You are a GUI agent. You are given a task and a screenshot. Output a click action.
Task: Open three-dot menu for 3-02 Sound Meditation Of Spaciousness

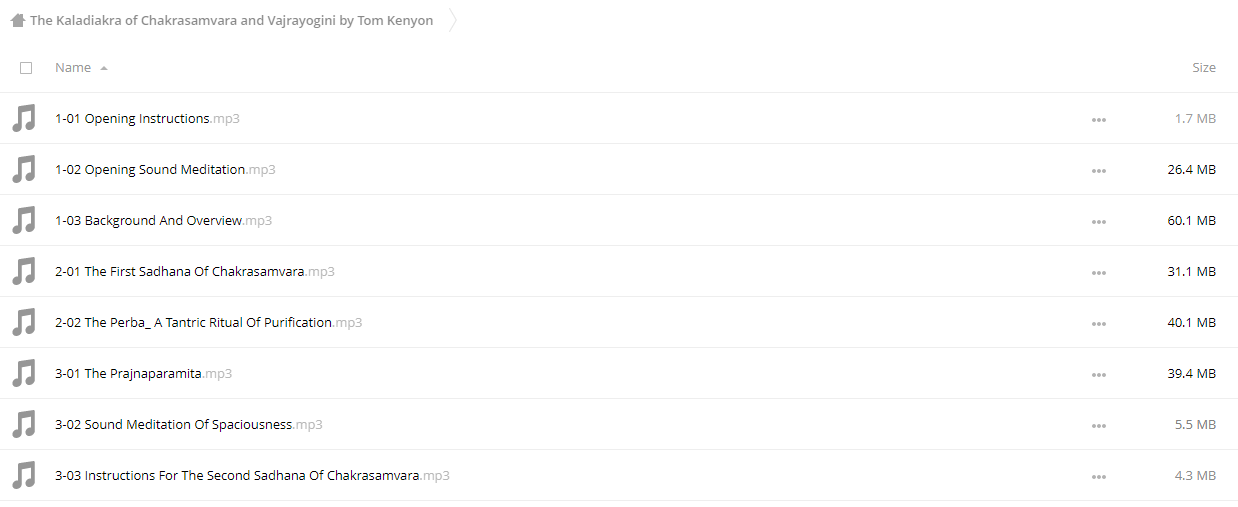point(1099,426)
